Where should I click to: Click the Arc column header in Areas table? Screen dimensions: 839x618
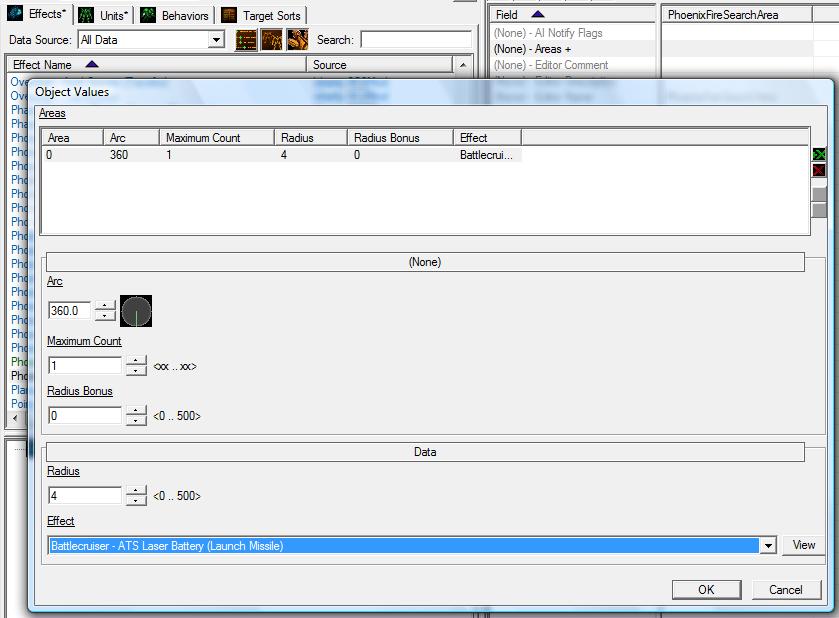click(x=132, y=138)
